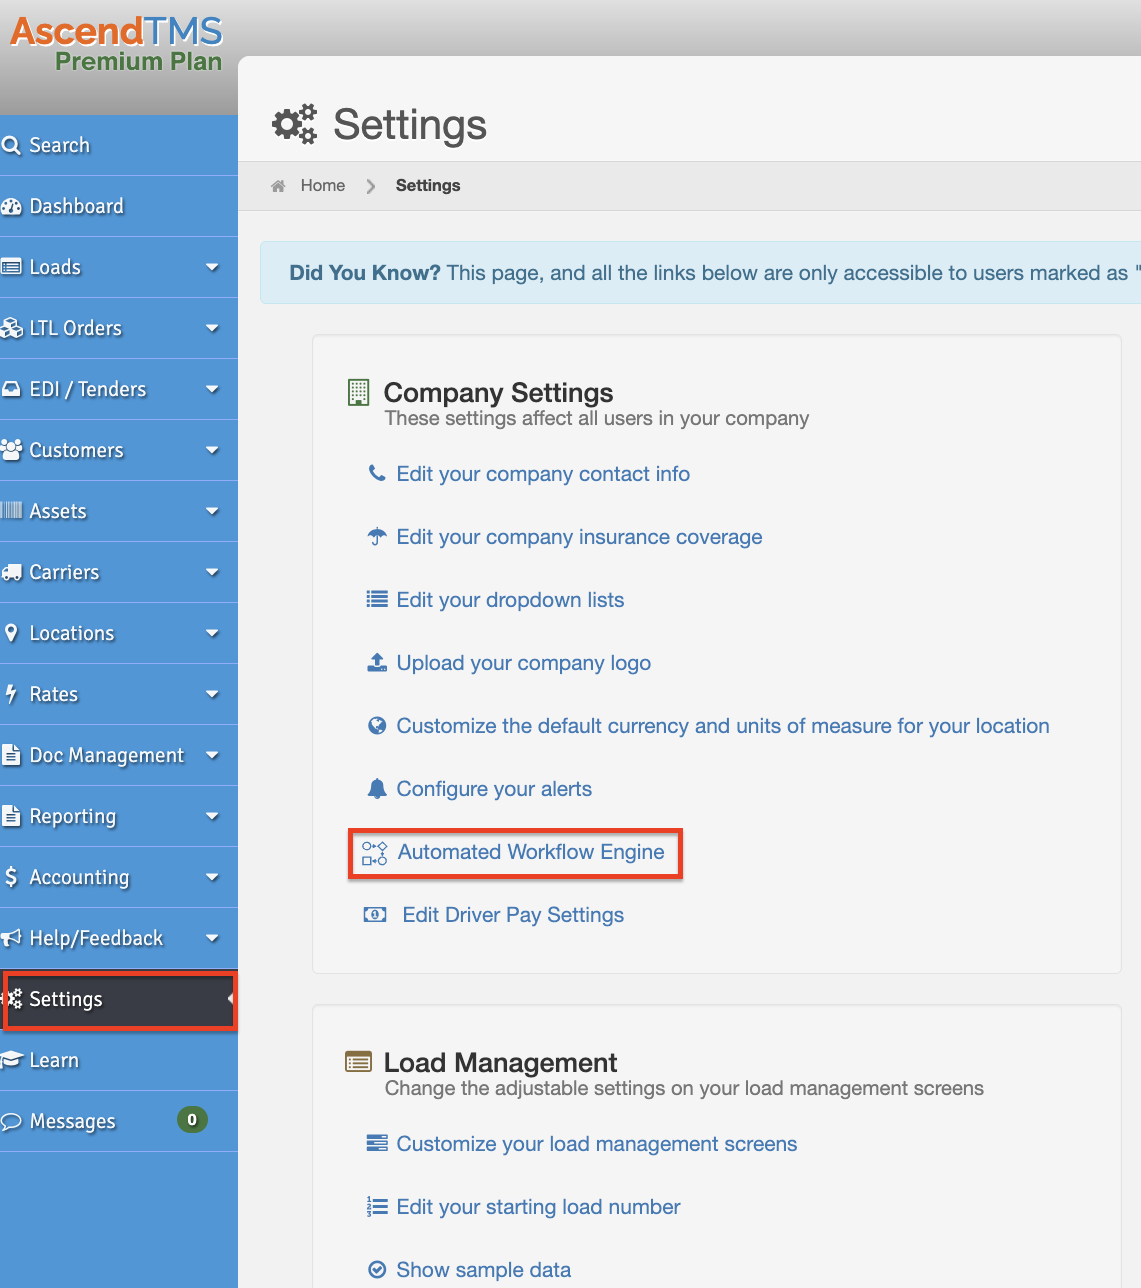This screenshot has height=1288, width=1141.
Task: Click the check-circle icon for sample data
Action: click(x=377, y=1270)
